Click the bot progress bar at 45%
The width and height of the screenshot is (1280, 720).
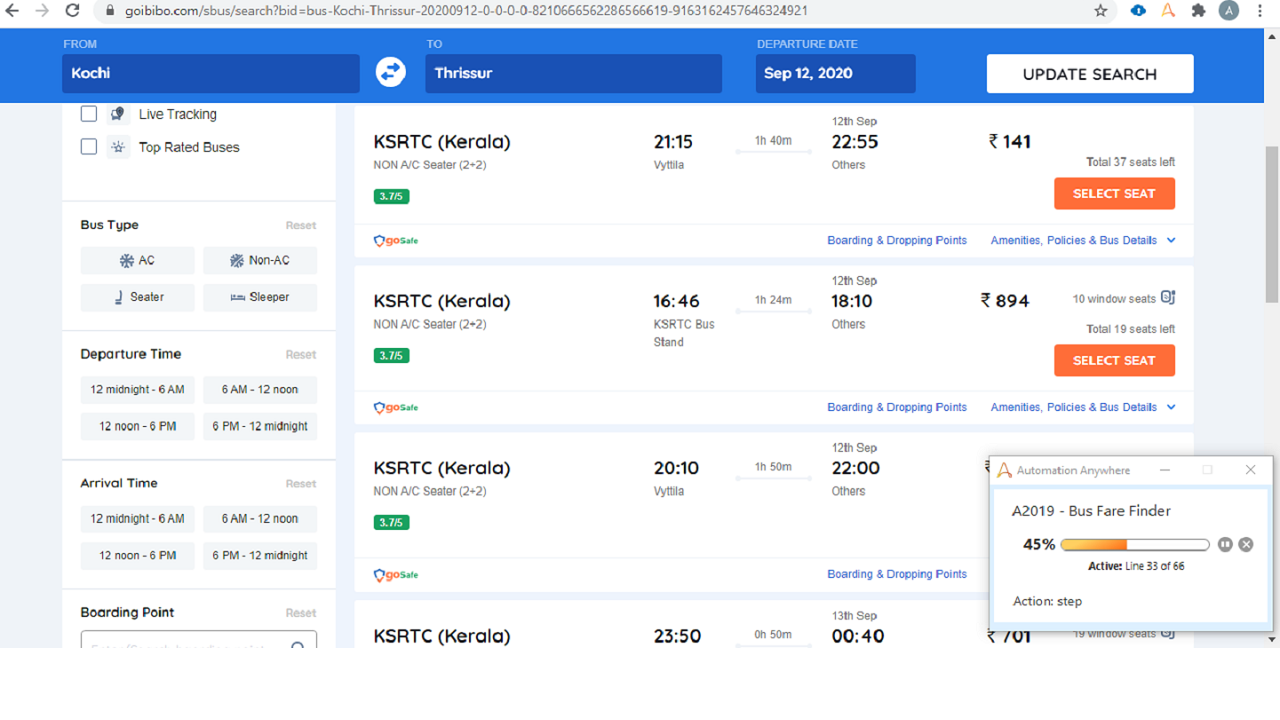tap(1134, 545)
